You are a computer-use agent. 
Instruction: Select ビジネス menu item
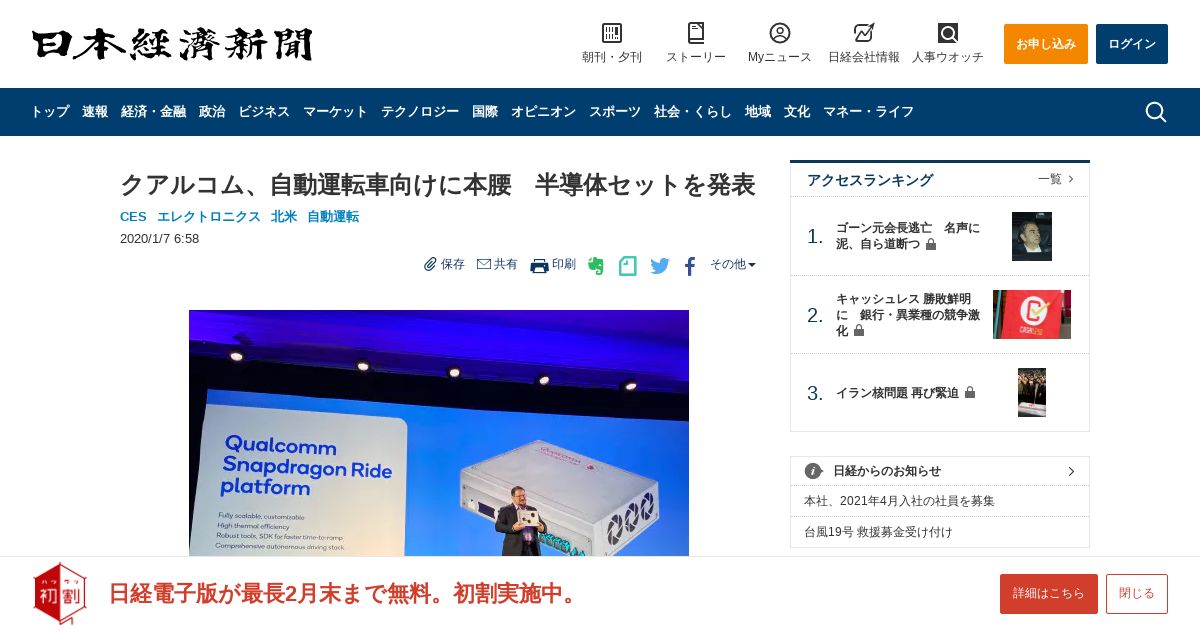tap(264, 112)
